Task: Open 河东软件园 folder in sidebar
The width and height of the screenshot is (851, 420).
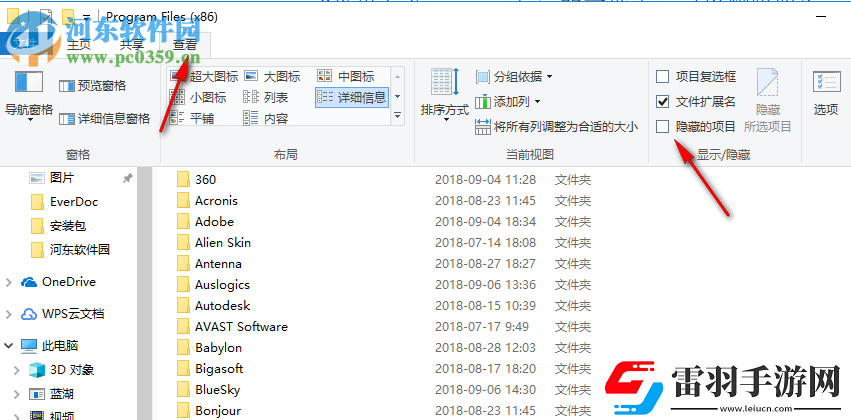Action: pos(71,250)
